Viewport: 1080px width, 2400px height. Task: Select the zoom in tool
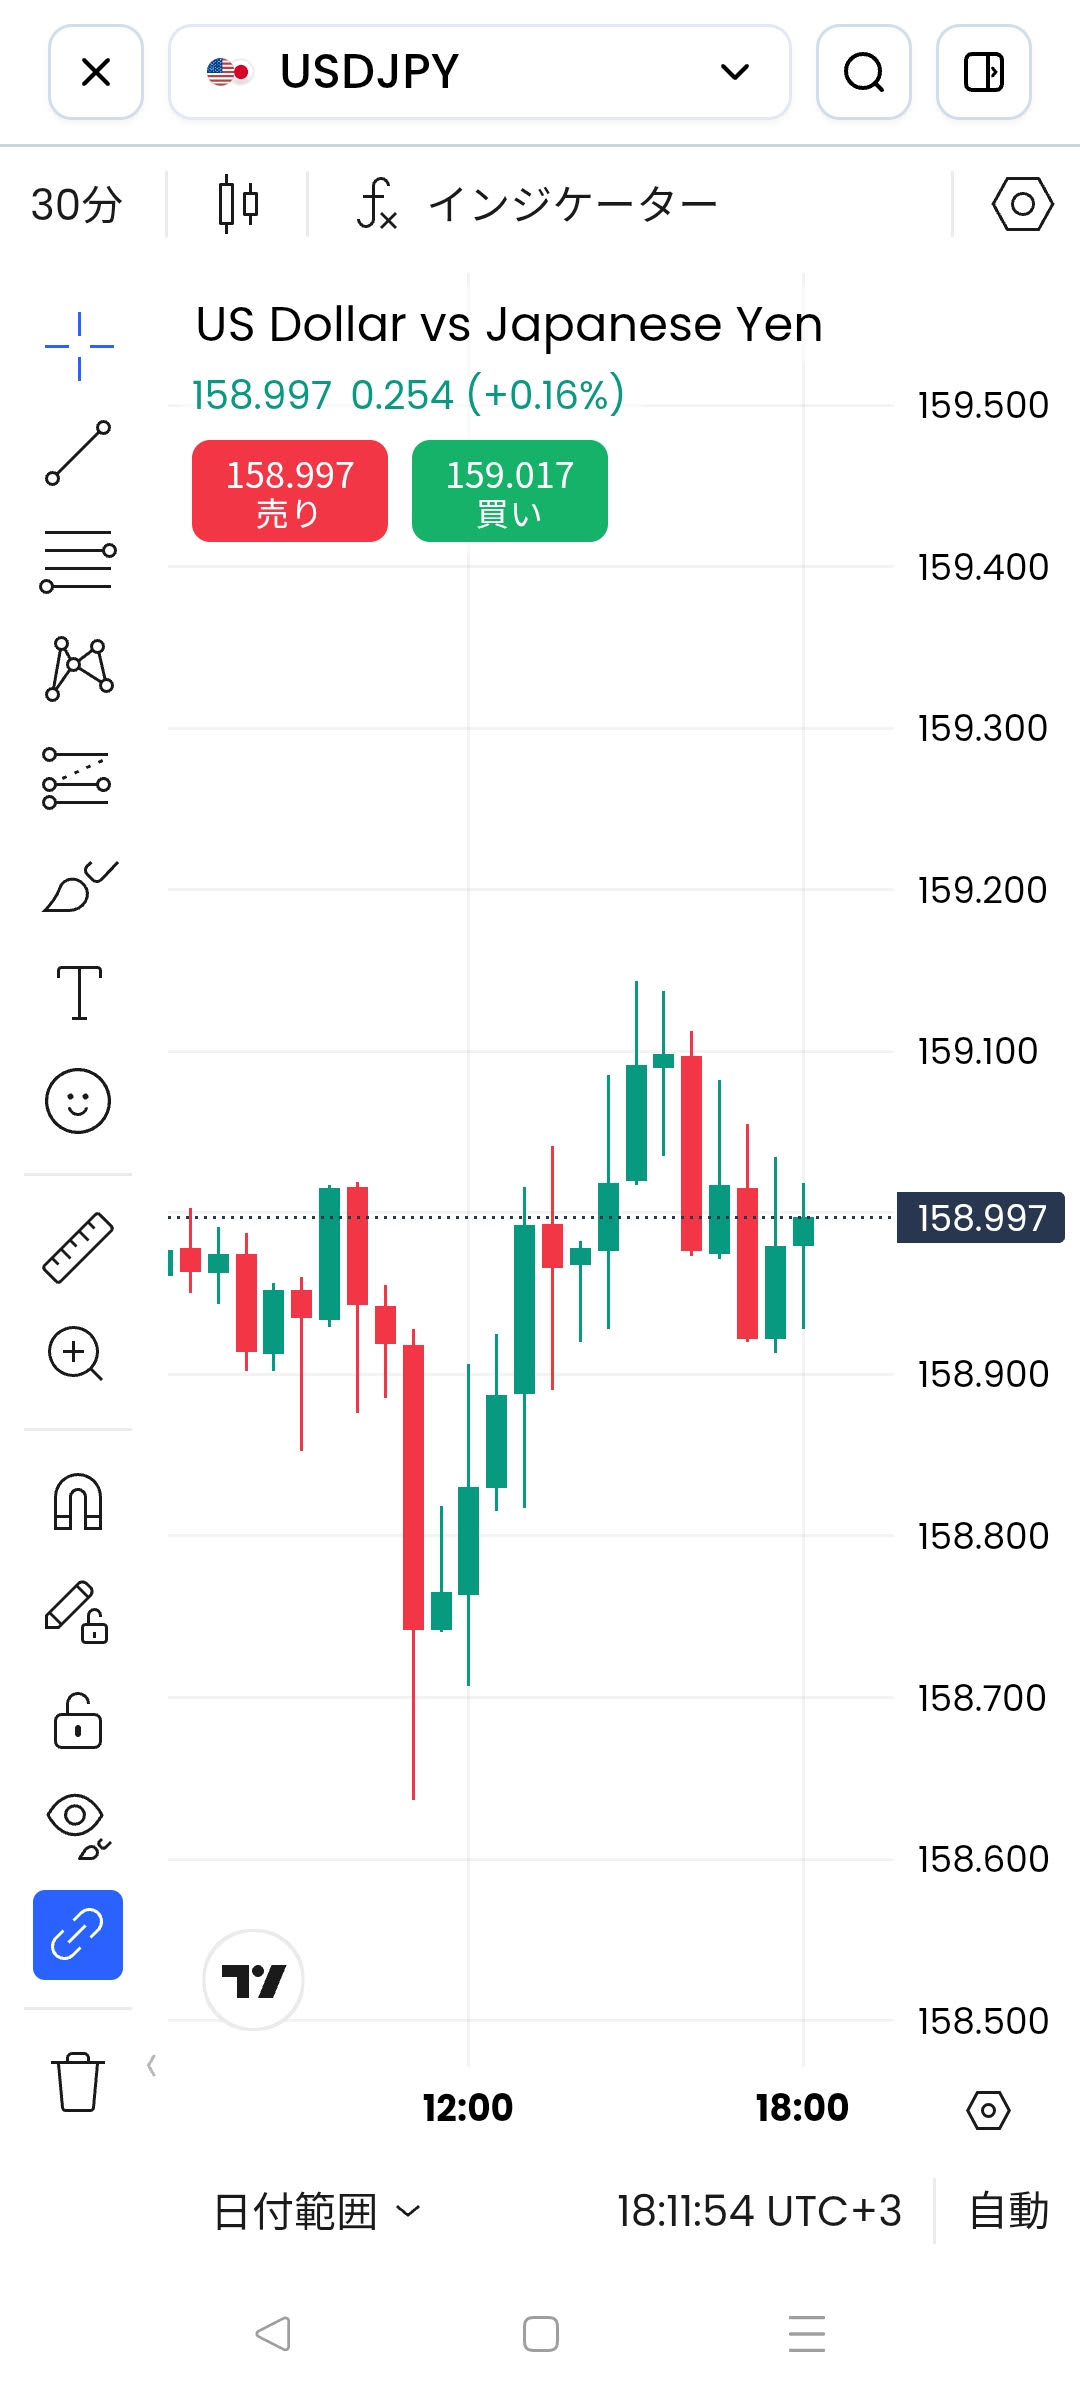[x=76, y=1354]
